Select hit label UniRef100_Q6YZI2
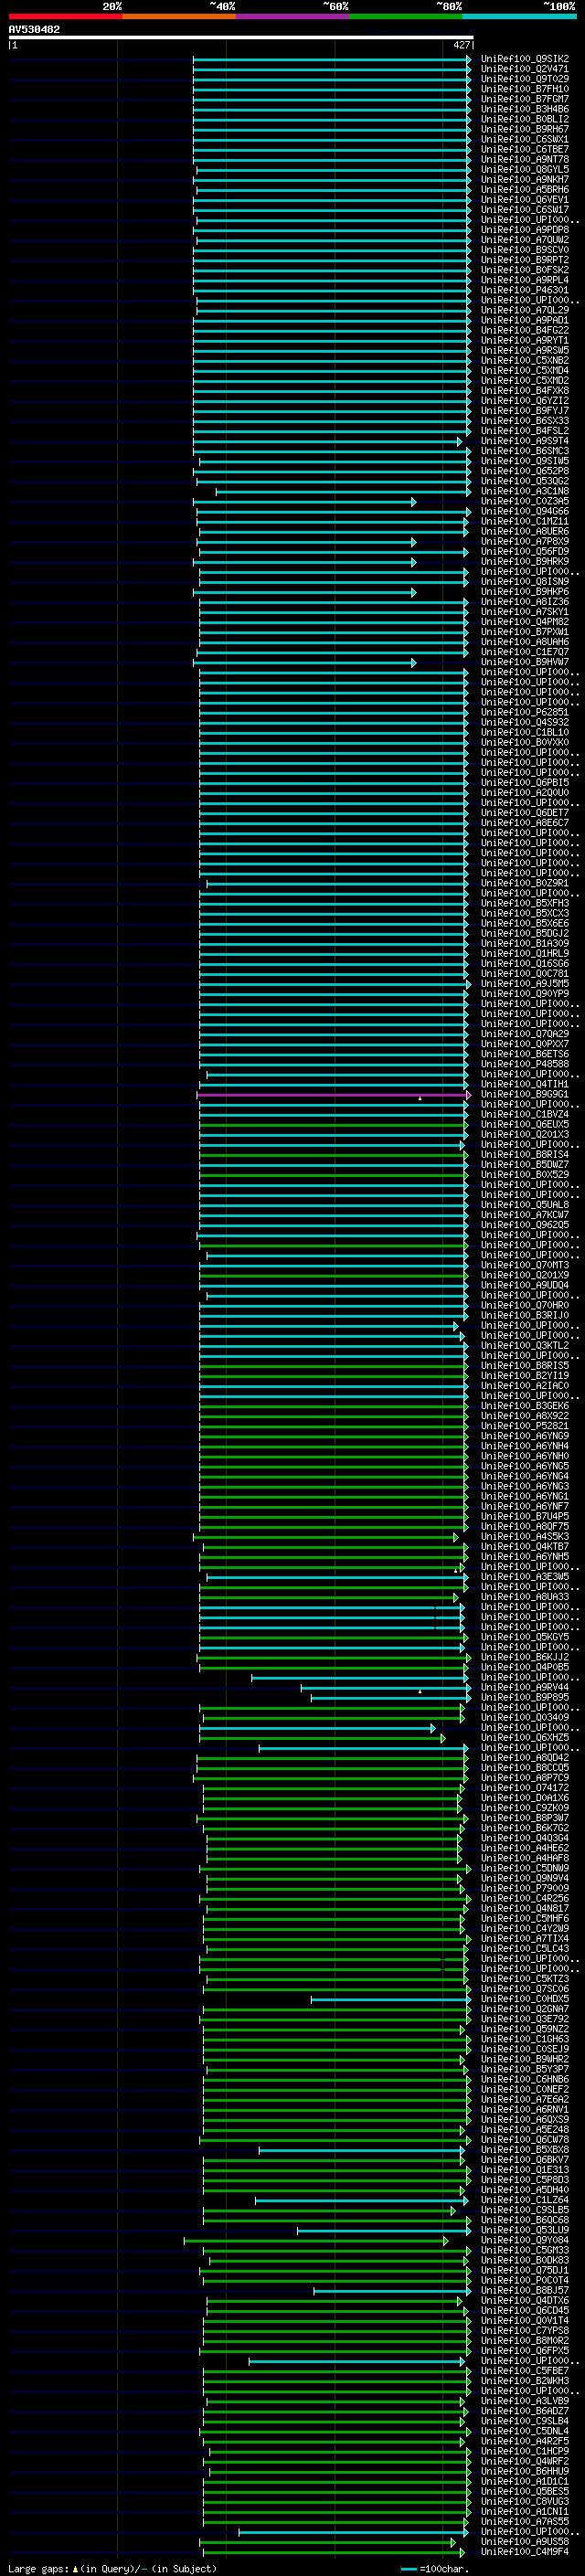 coord(524,401)
